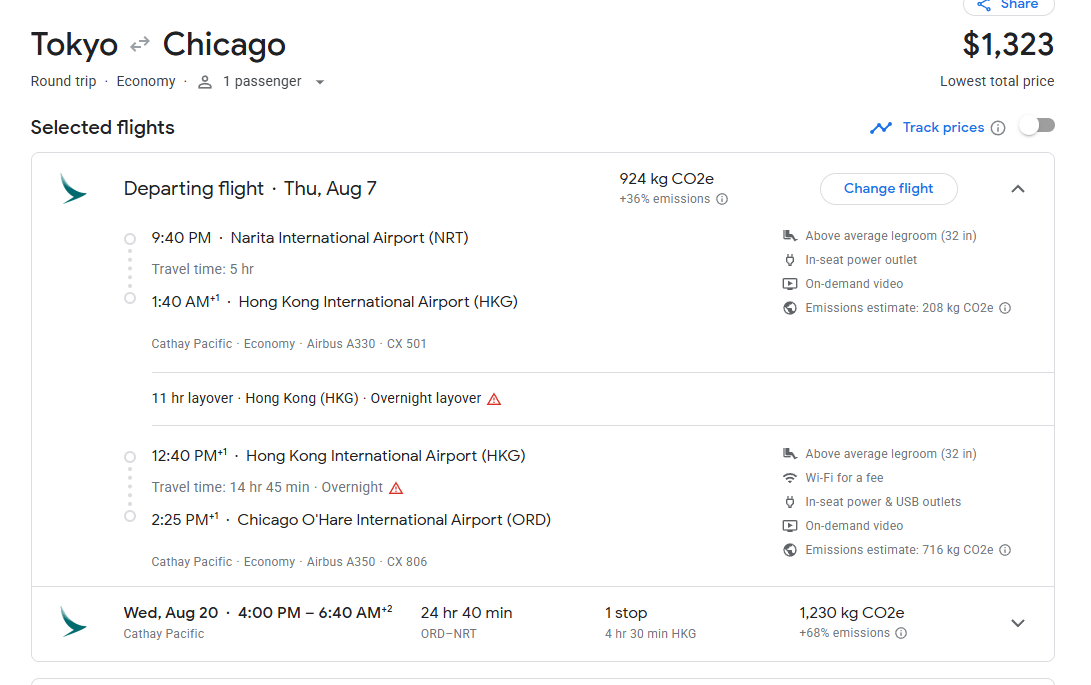This screenshot has height=685, width=1091.
Task: Click info icon next to 208 kg CO2e estimate
Action: tap(1005, 308)
